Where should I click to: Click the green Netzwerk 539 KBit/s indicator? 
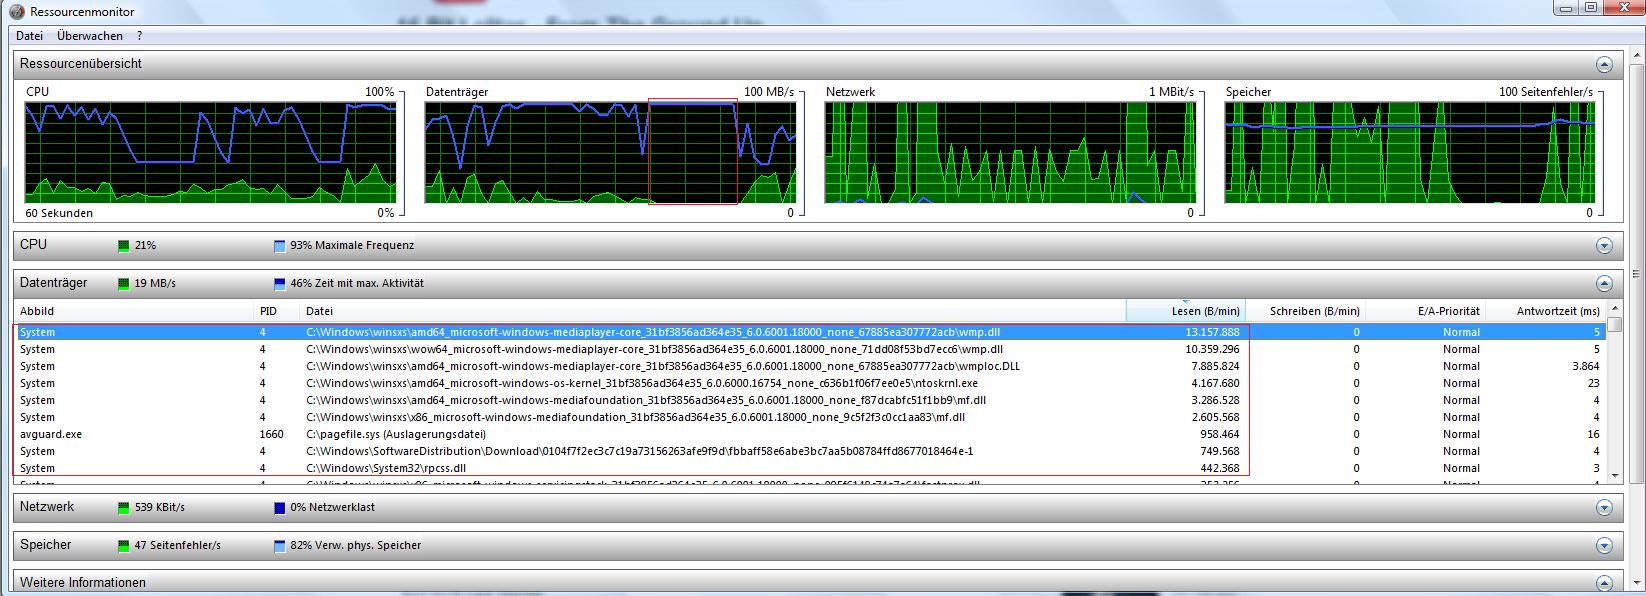pyautogui.click(x=124, y=507)
